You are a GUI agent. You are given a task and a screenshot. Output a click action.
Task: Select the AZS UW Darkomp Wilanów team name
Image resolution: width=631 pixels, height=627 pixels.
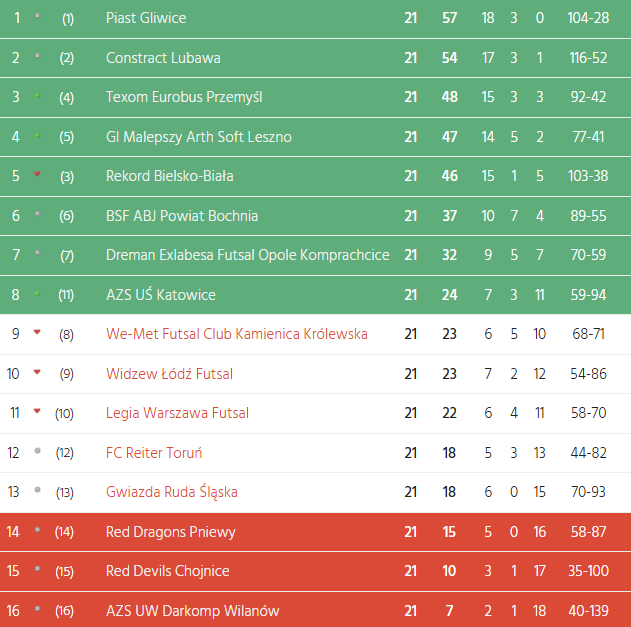pos(193,611)
